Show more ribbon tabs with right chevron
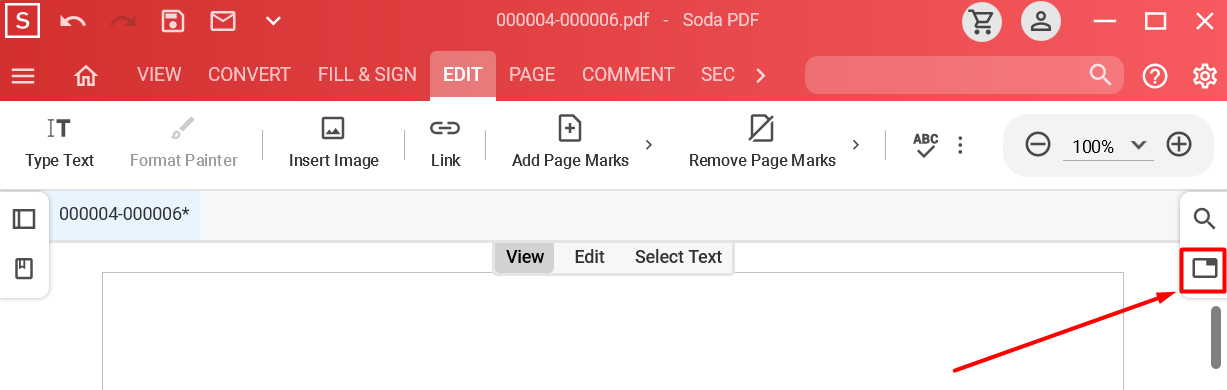This screenshot has width=1227, height=390. coord(761,75)
